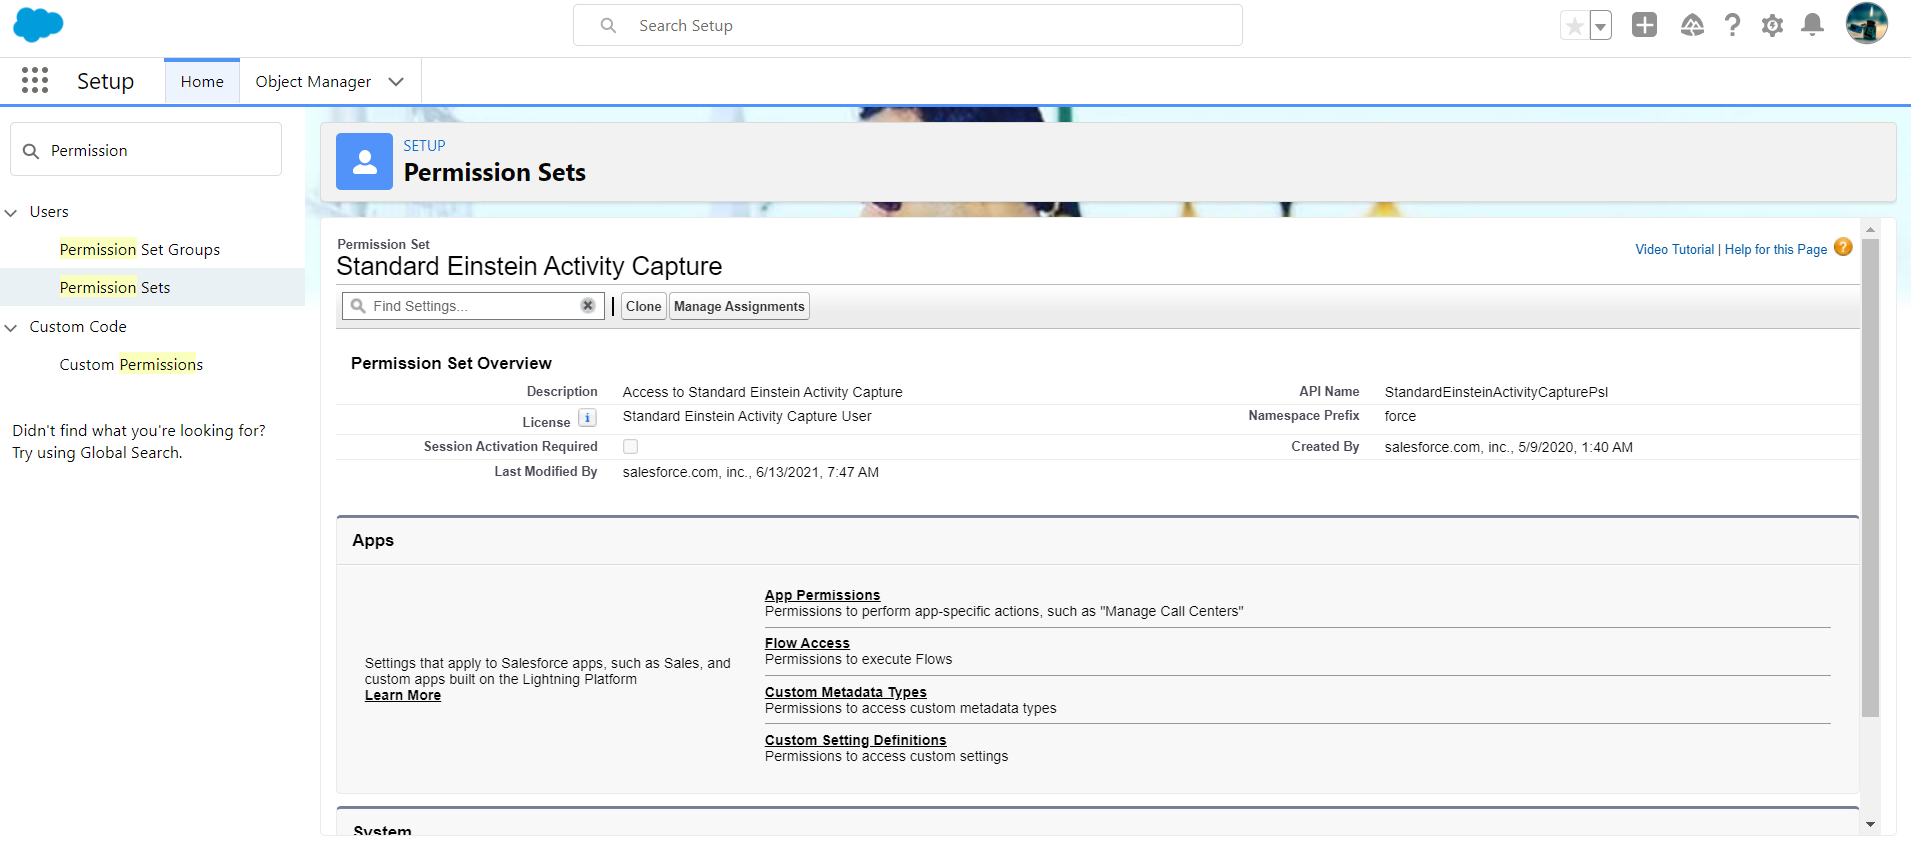Click the License info icon
This screenshot has height=848, width=1911.
click(587, 418)
